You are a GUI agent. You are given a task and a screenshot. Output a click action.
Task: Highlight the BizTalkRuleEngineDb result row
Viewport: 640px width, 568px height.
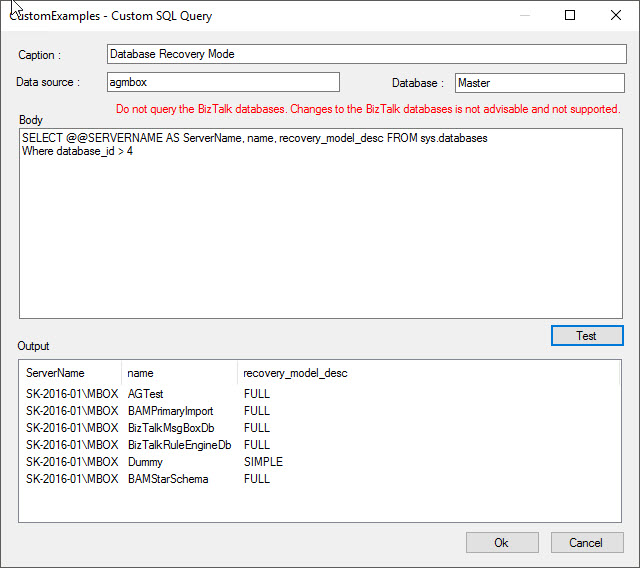click(x=179, y=445)
